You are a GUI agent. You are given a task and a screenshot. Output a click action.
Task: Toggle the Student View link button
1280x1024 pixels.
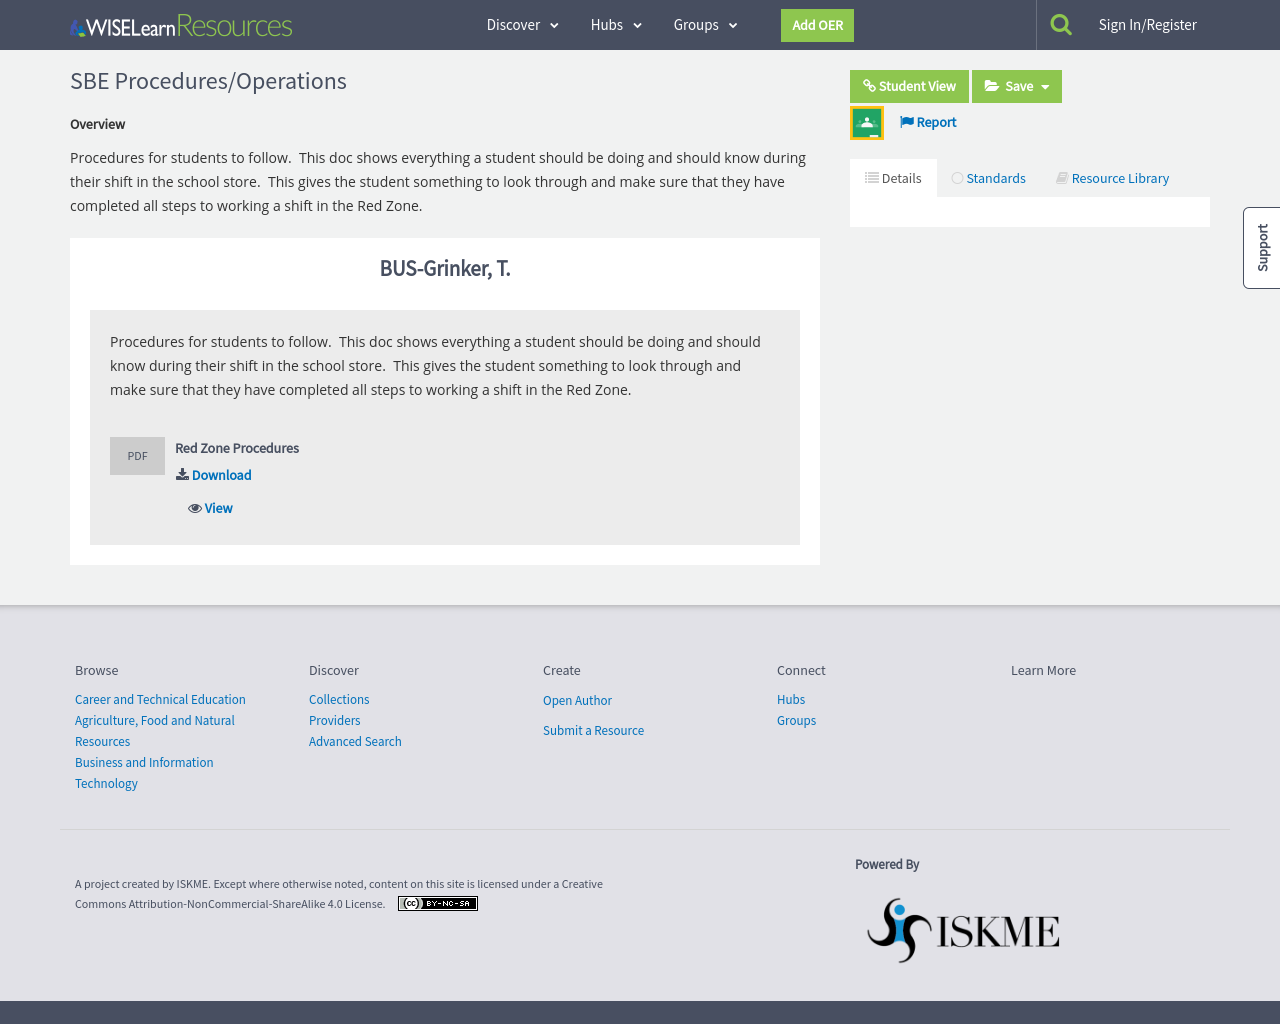(908, 86)
